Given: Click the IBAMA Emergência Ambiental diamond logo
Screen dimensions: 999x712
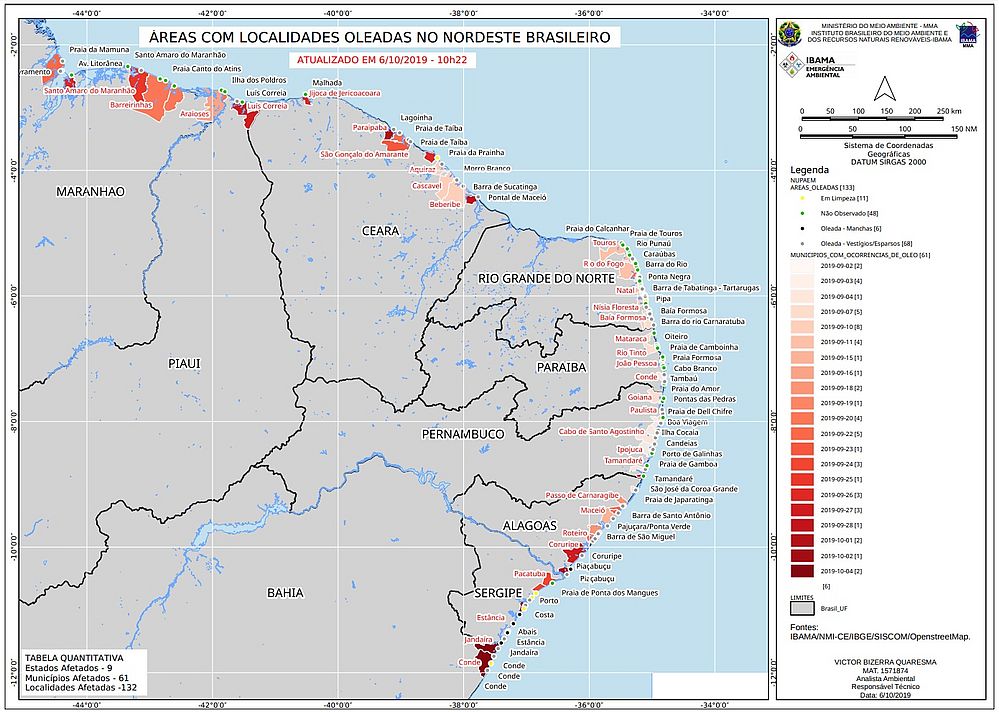Looking at the screenshot, I should tap(790, 65).
